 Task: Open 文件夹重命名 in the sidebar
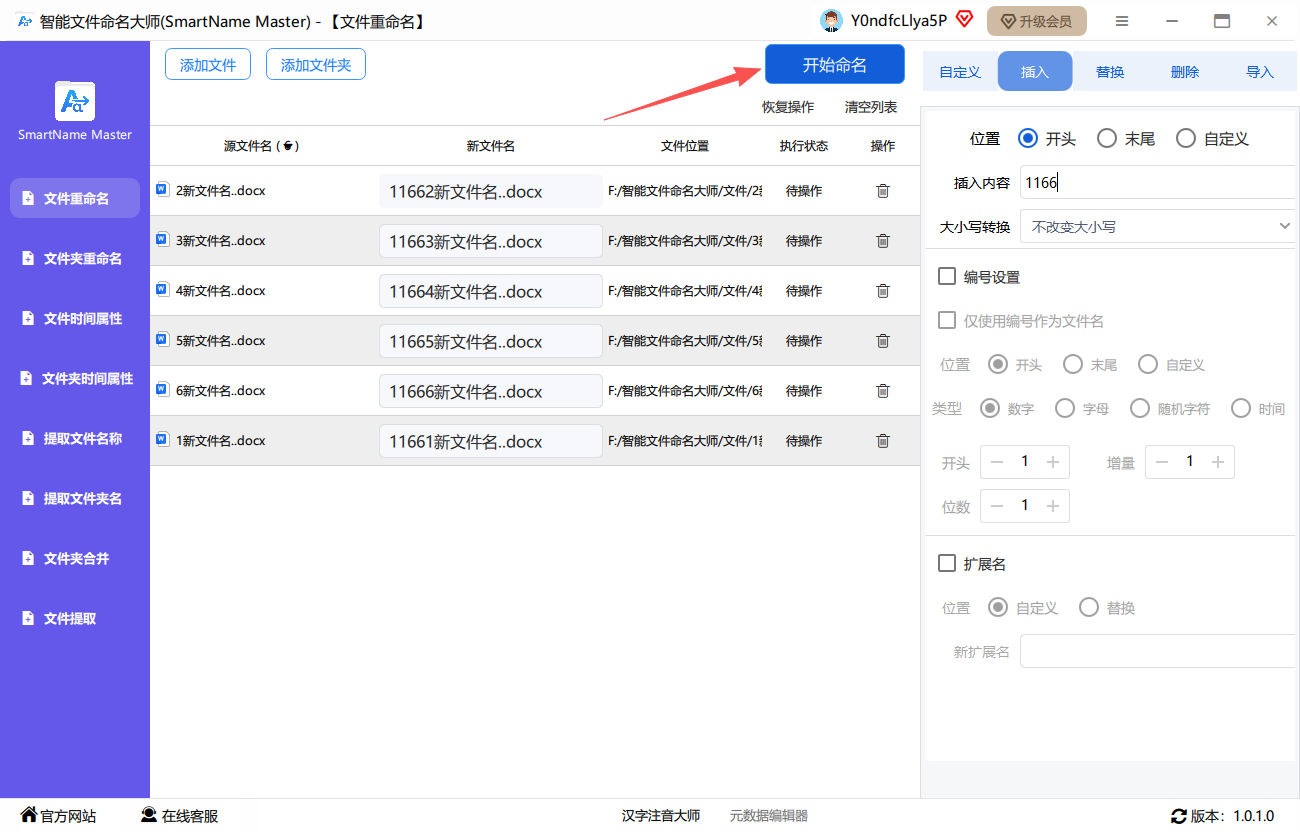[81, 259]
